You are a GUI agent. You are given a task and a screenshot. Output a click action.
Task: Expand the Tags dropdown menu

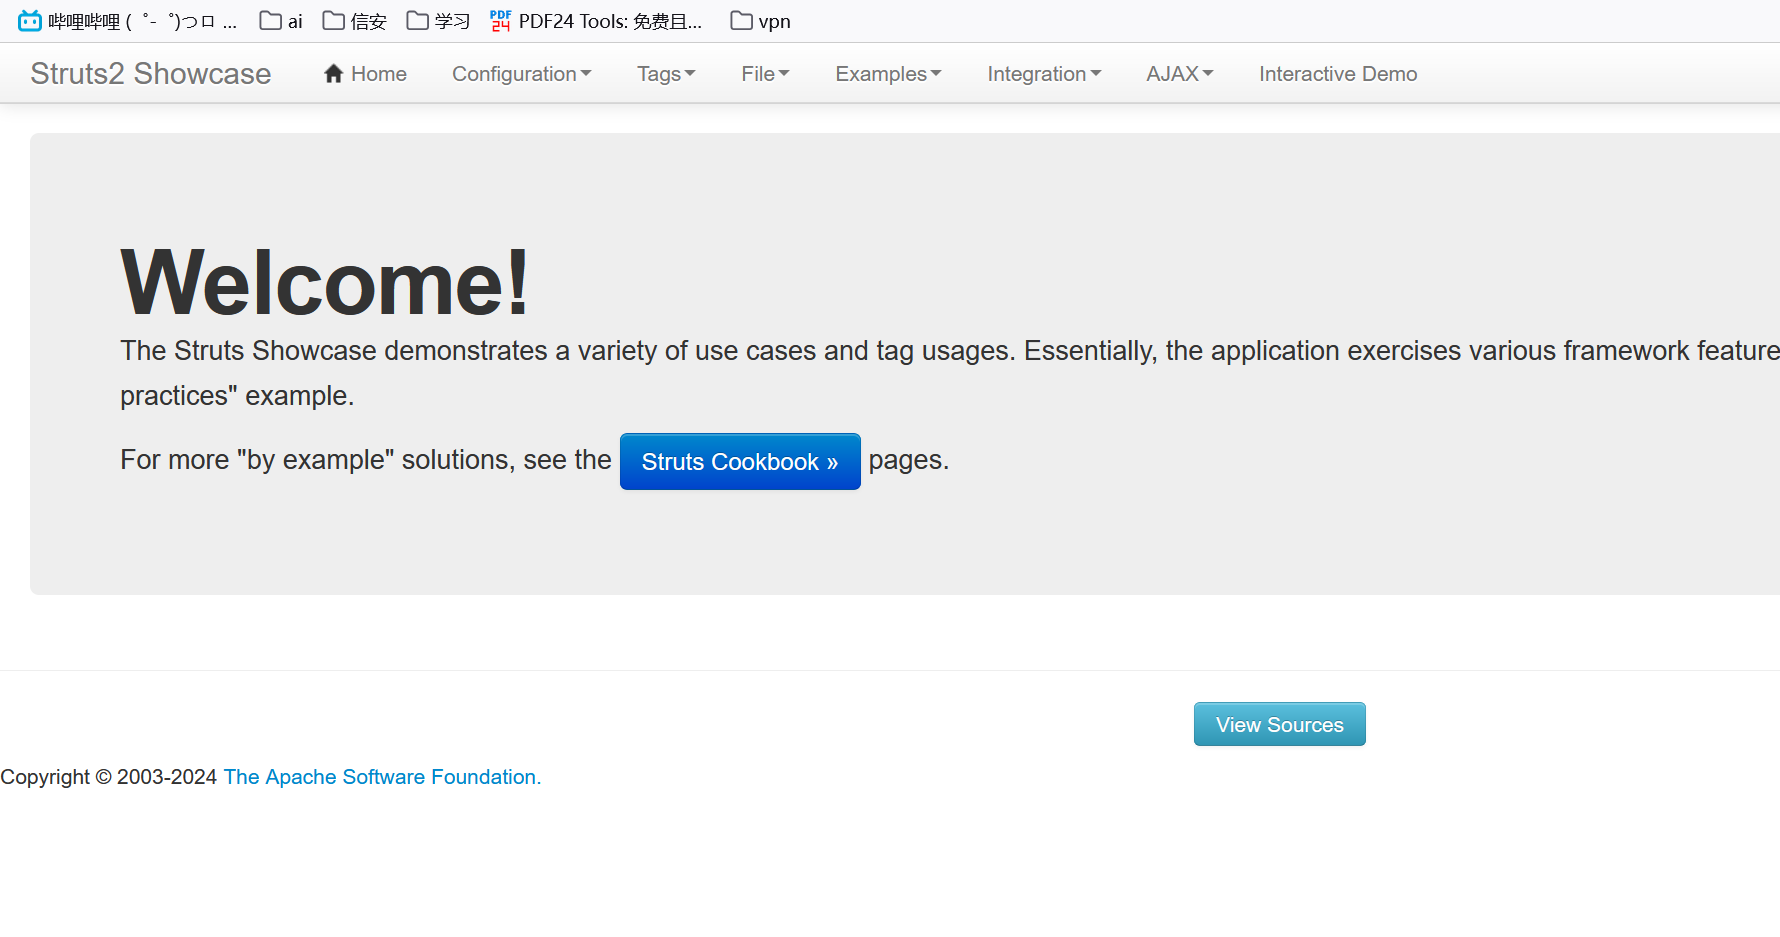click(x=666, y=74)
